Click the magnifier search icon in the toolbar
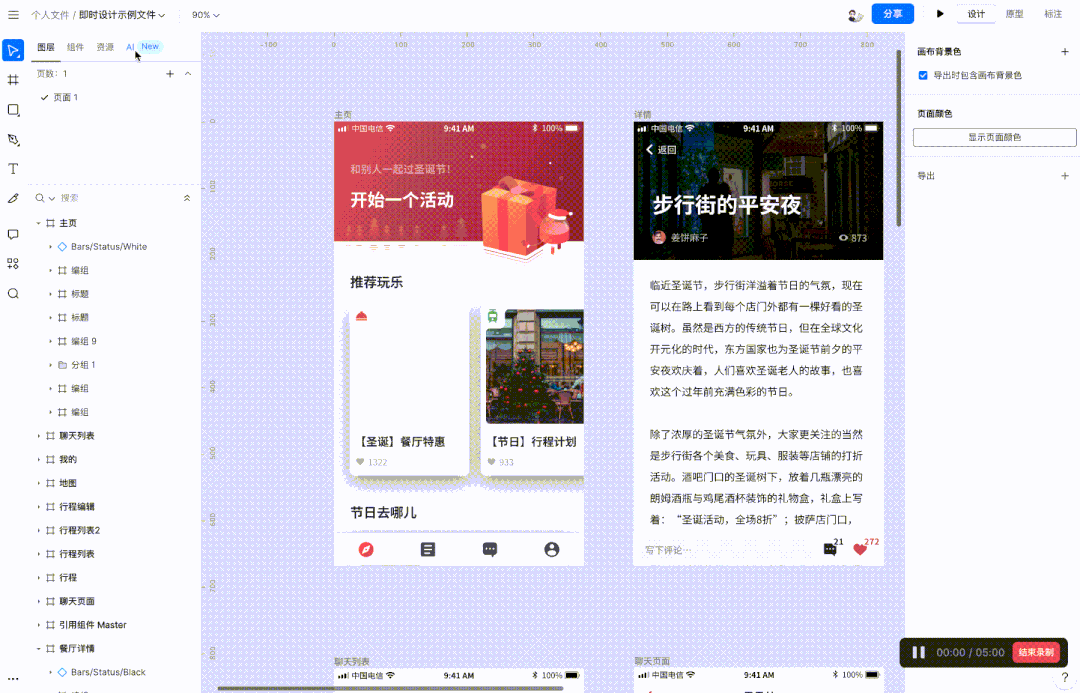 click(x=13, y=295)
